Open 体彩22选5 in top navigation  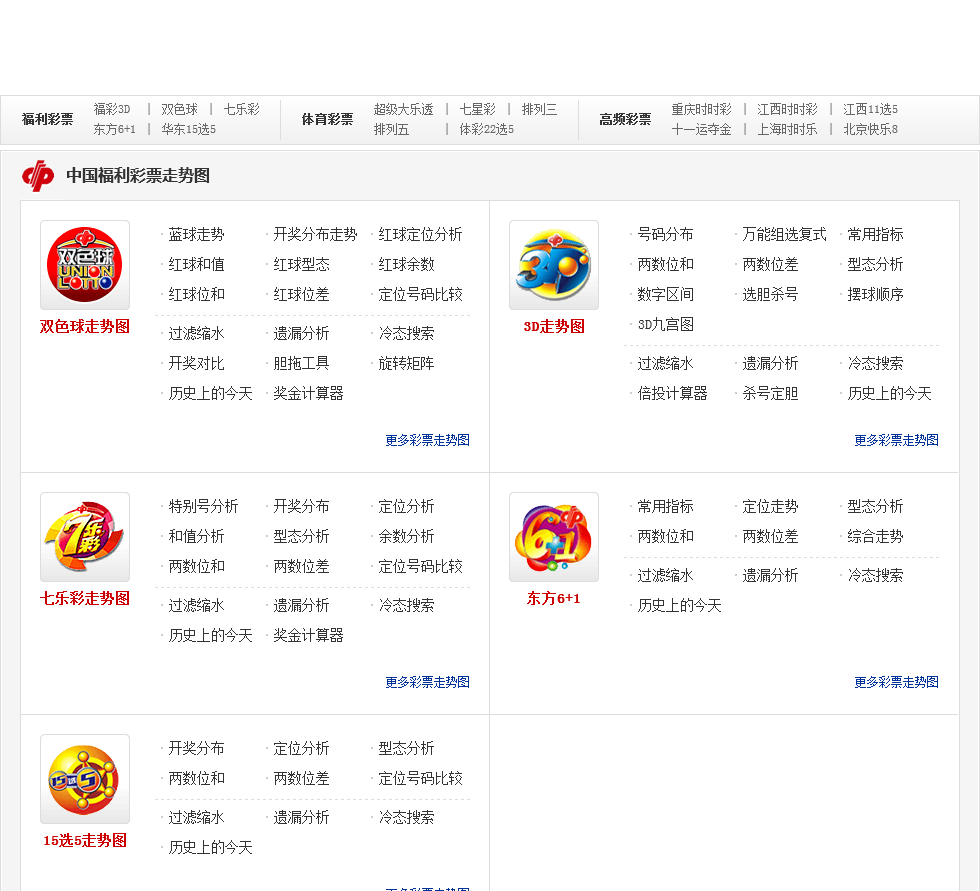[x=486, y=129]
